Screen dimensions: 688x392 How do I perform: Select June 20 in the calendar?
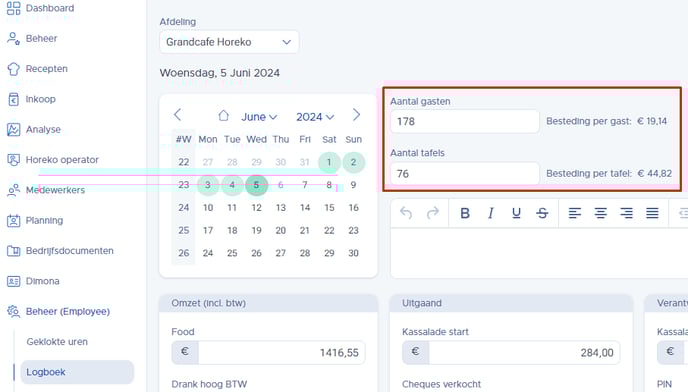tap(281, 230)
